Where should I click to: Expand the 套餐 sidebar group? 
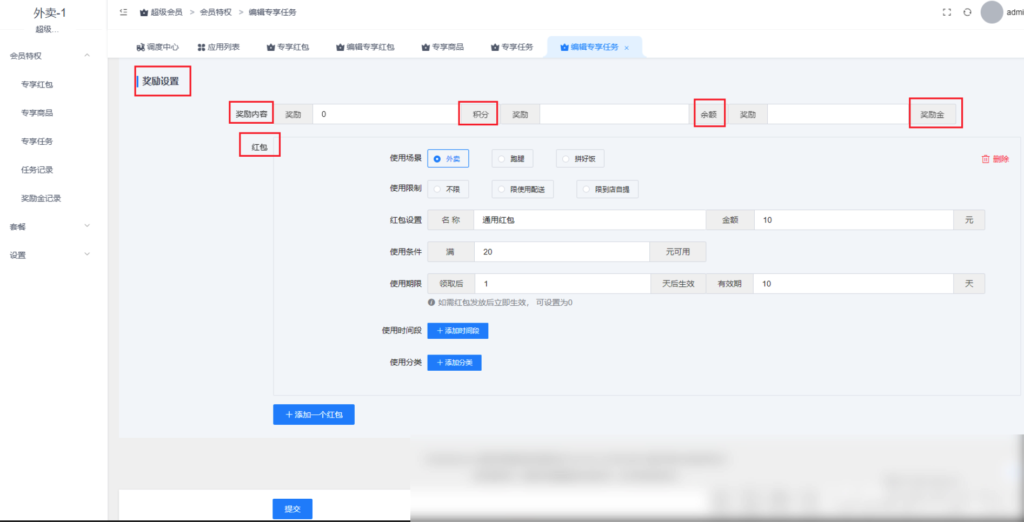[x=50, y=227]
